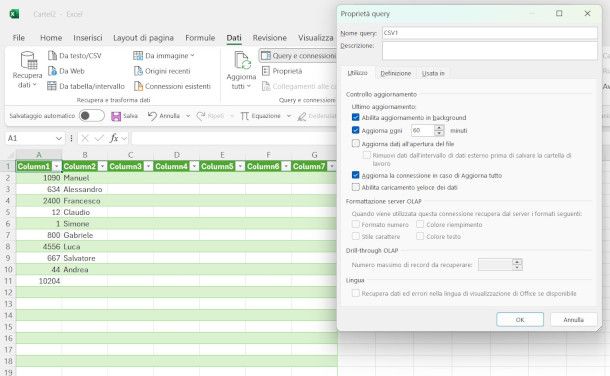Image resolution: width=610 pixels, height=376 pixels.
Task: Select column B header
Action: tap(84, 155)
